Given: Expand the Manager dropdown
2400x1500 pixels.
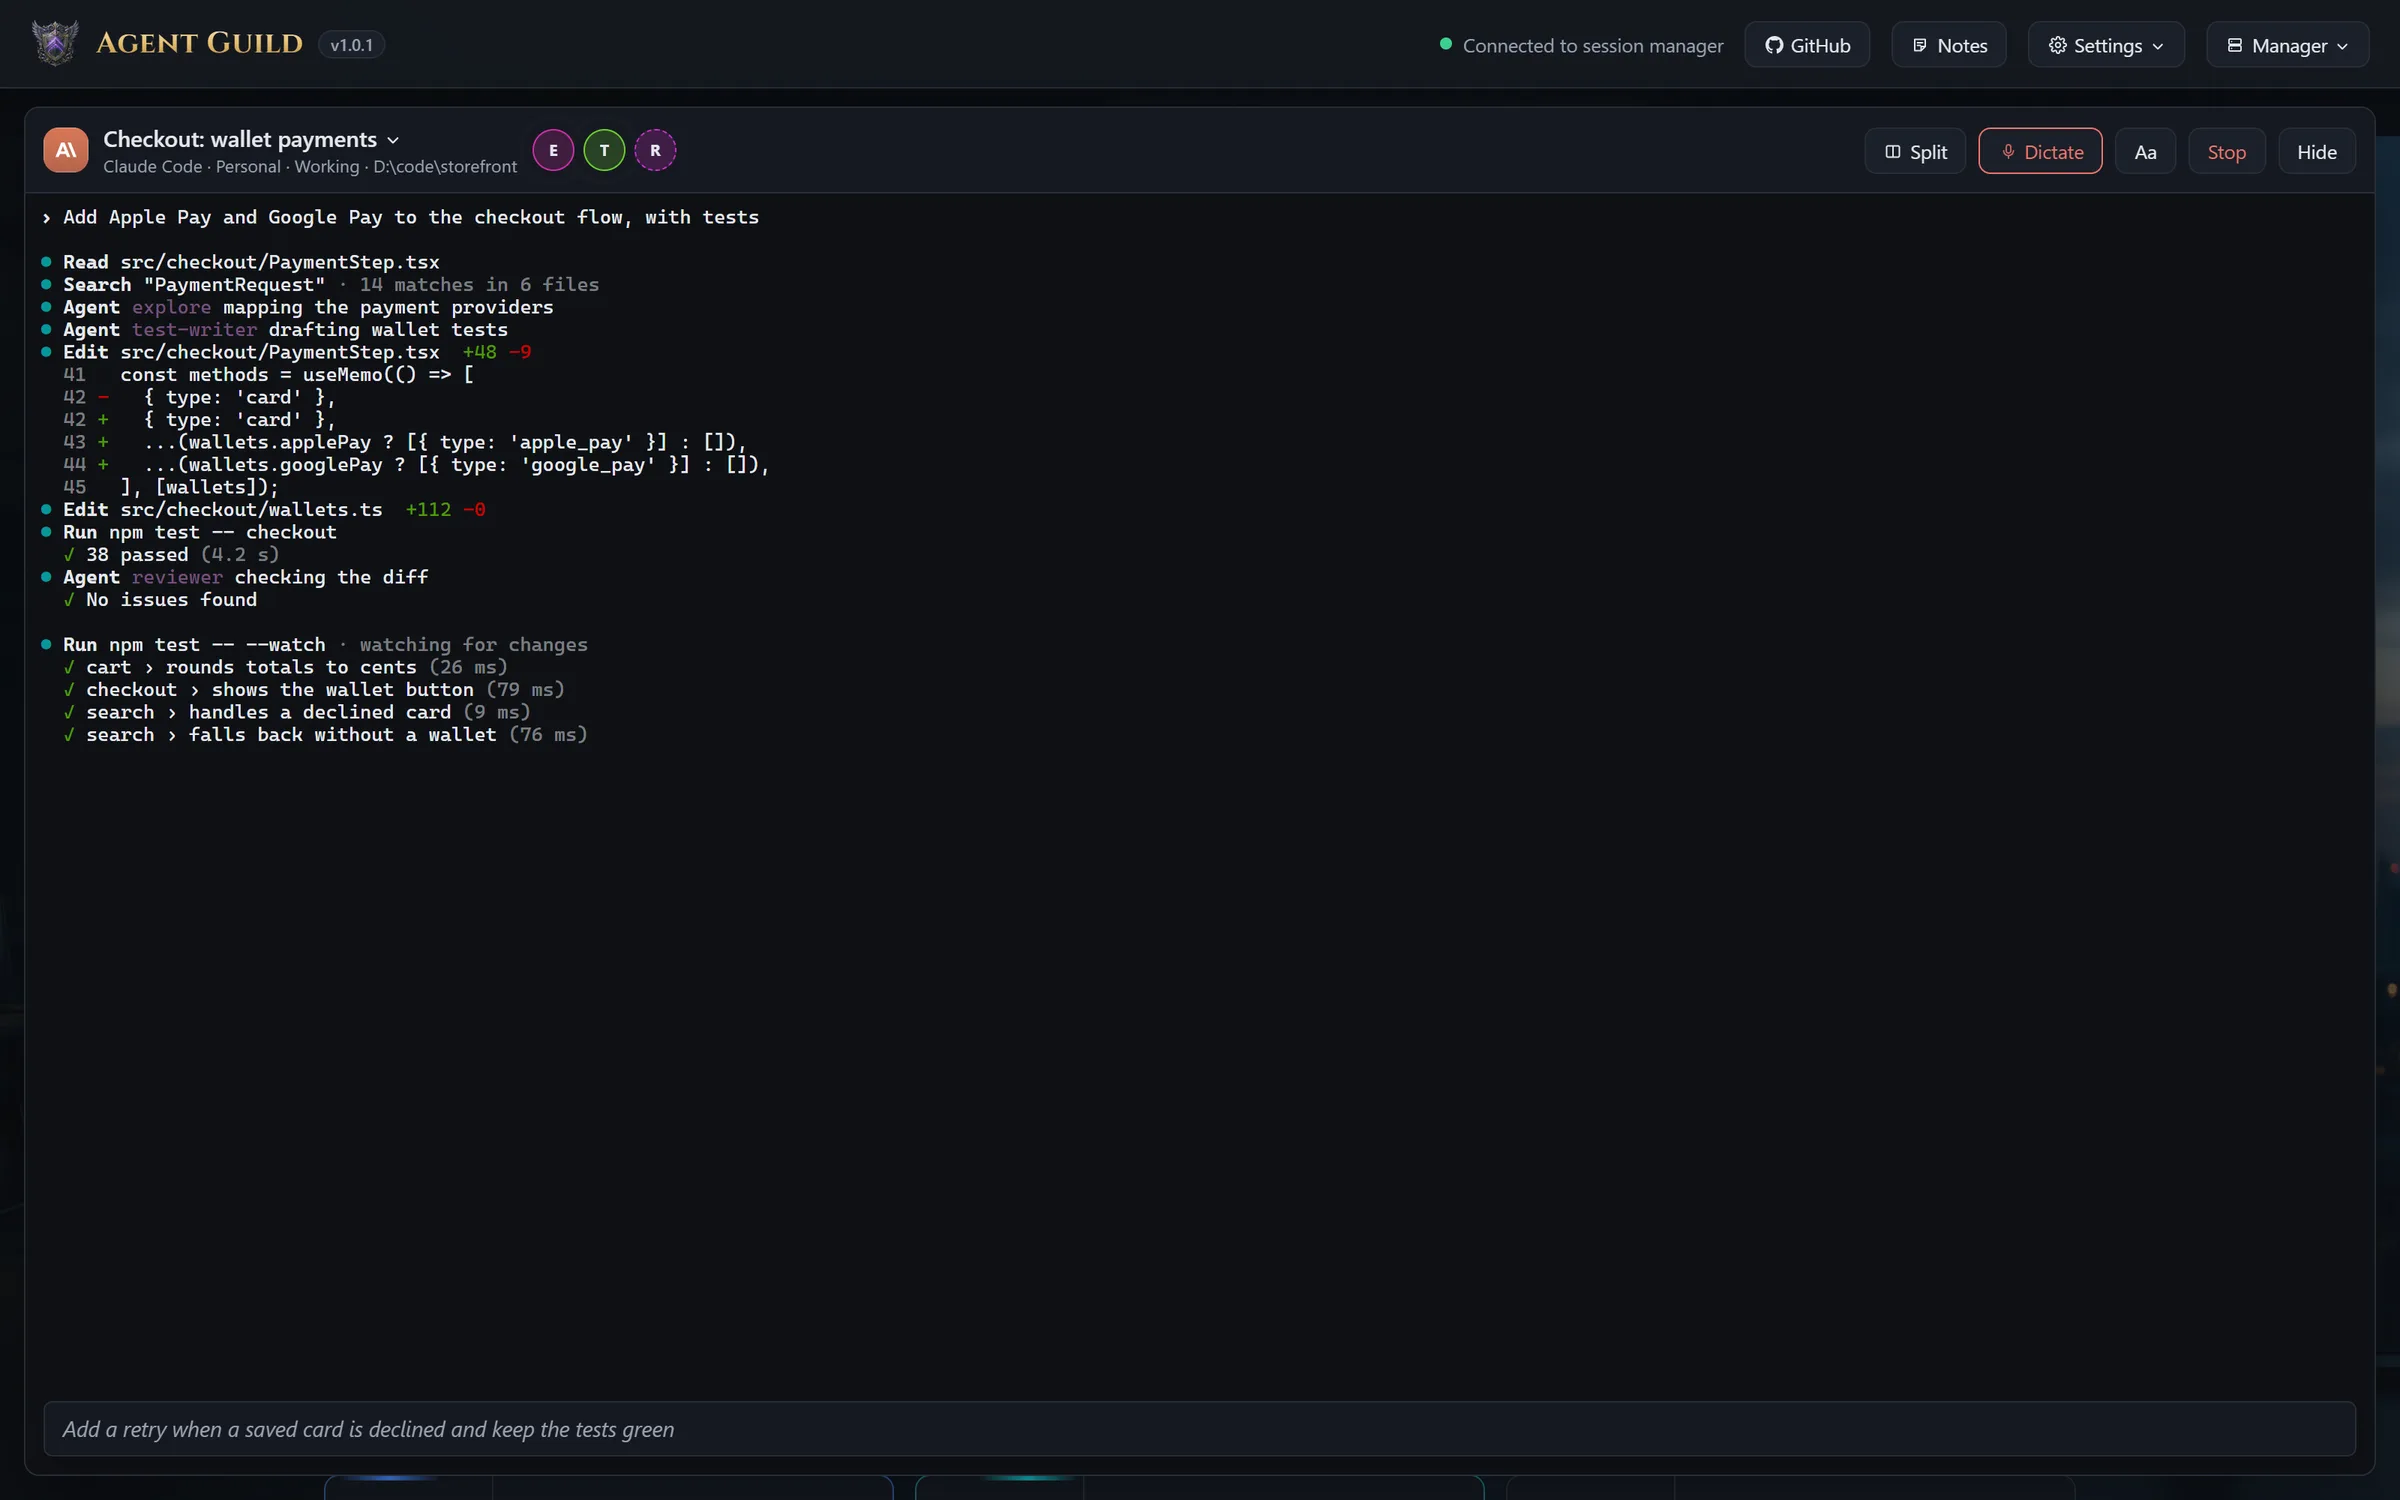Looking at the screenshot, I should tap(2288, 45).
